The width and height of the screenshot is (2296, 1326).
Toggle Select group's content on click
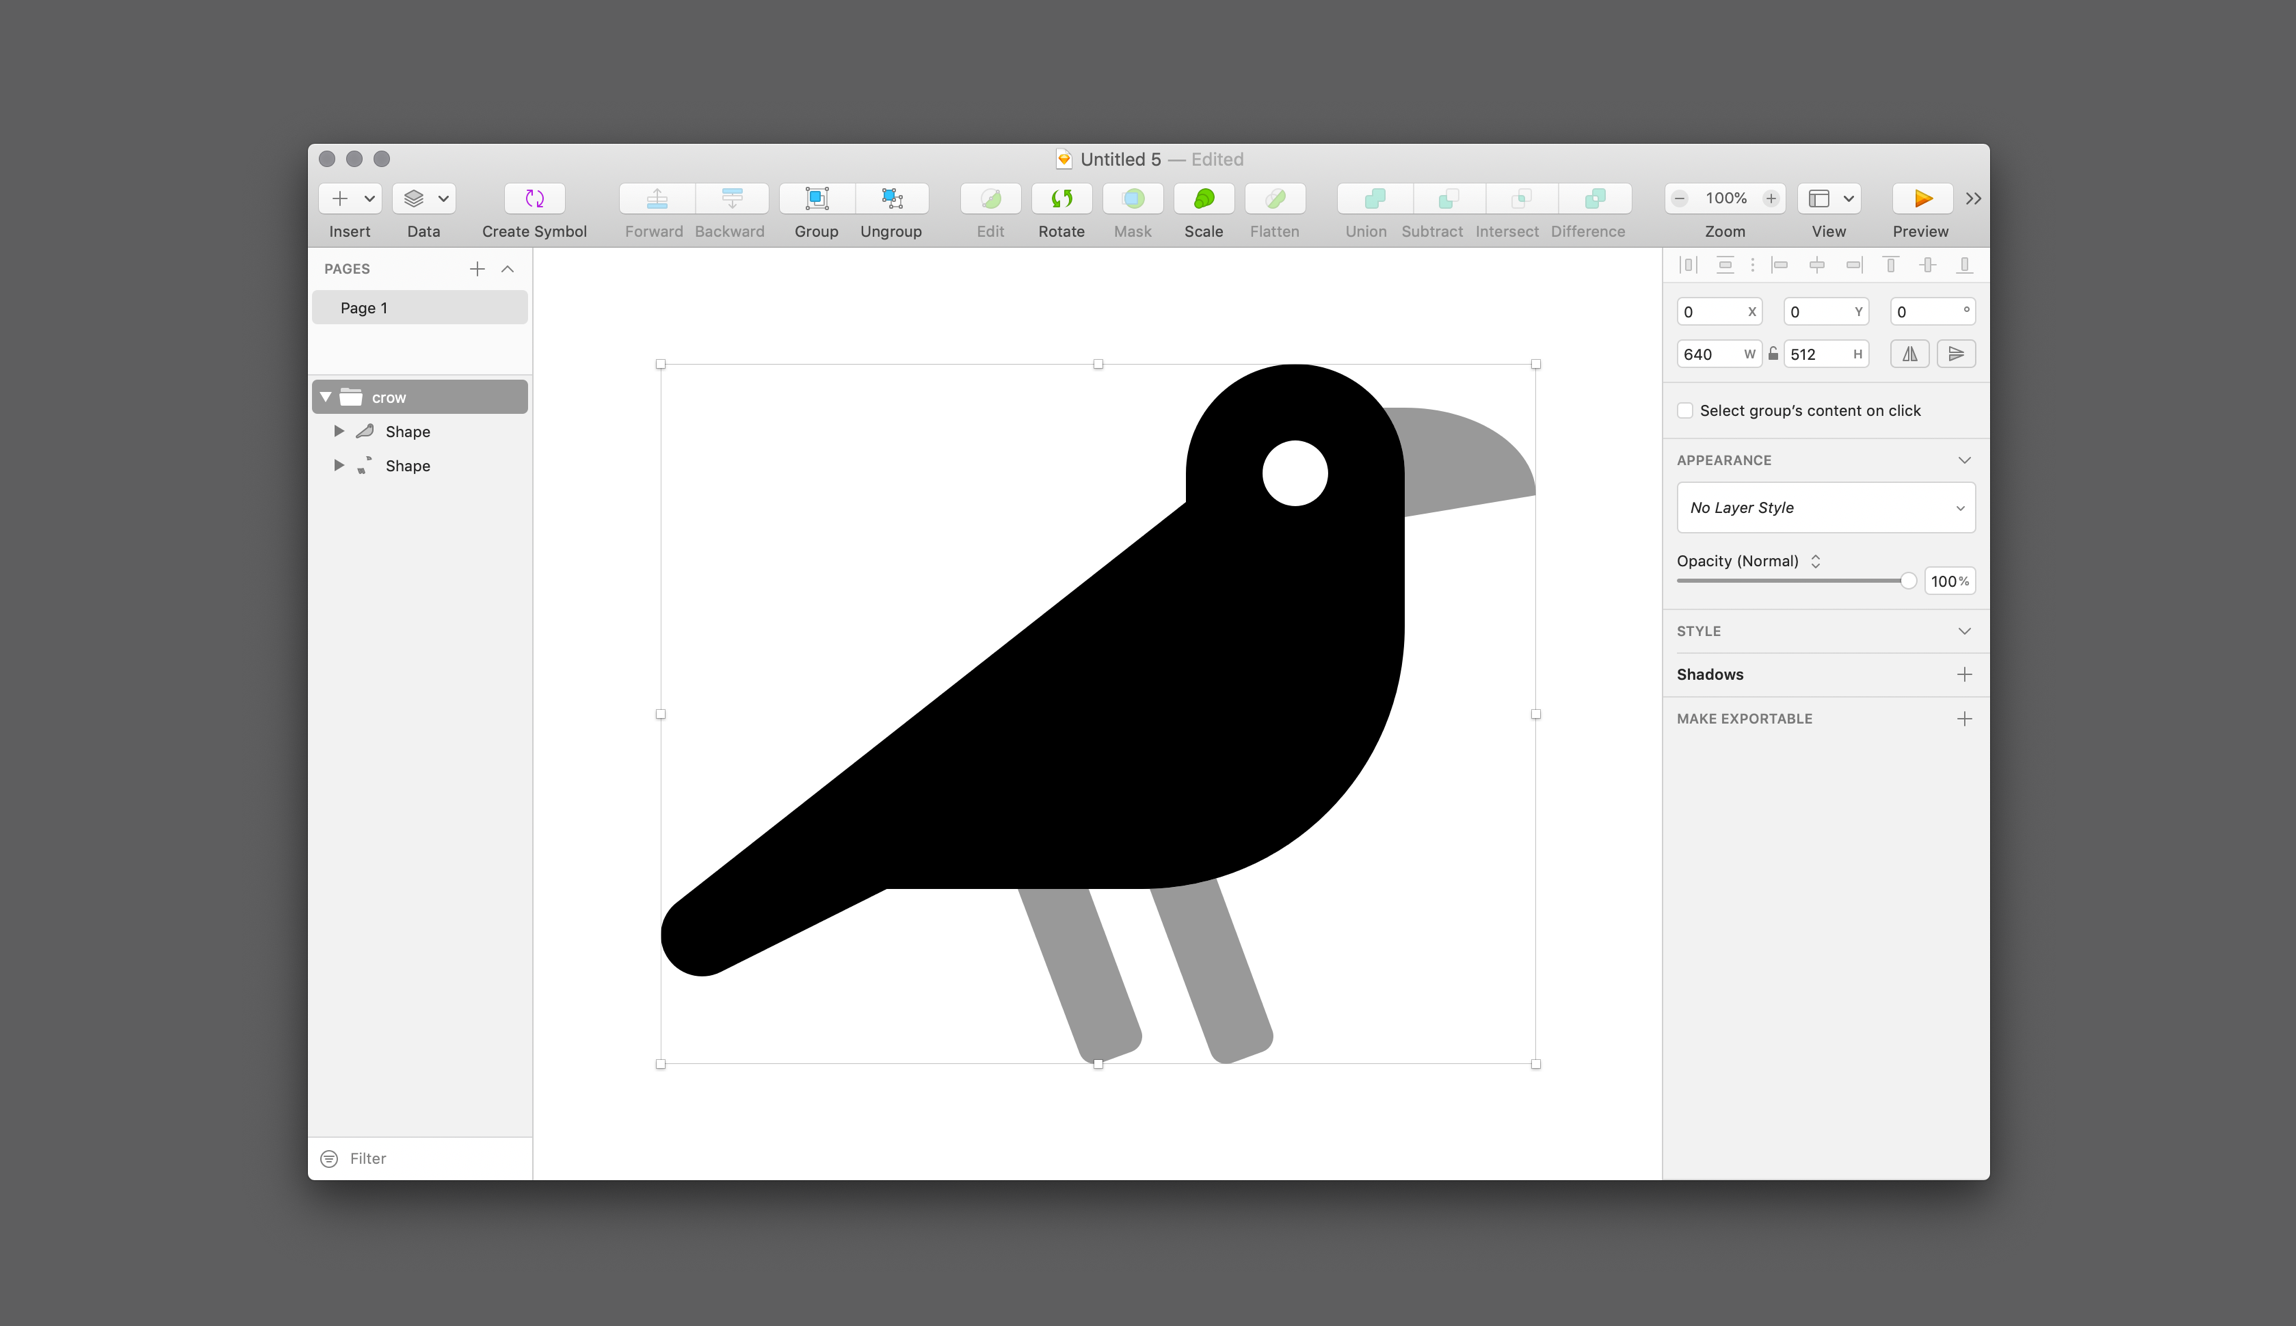click(1684, 410)
